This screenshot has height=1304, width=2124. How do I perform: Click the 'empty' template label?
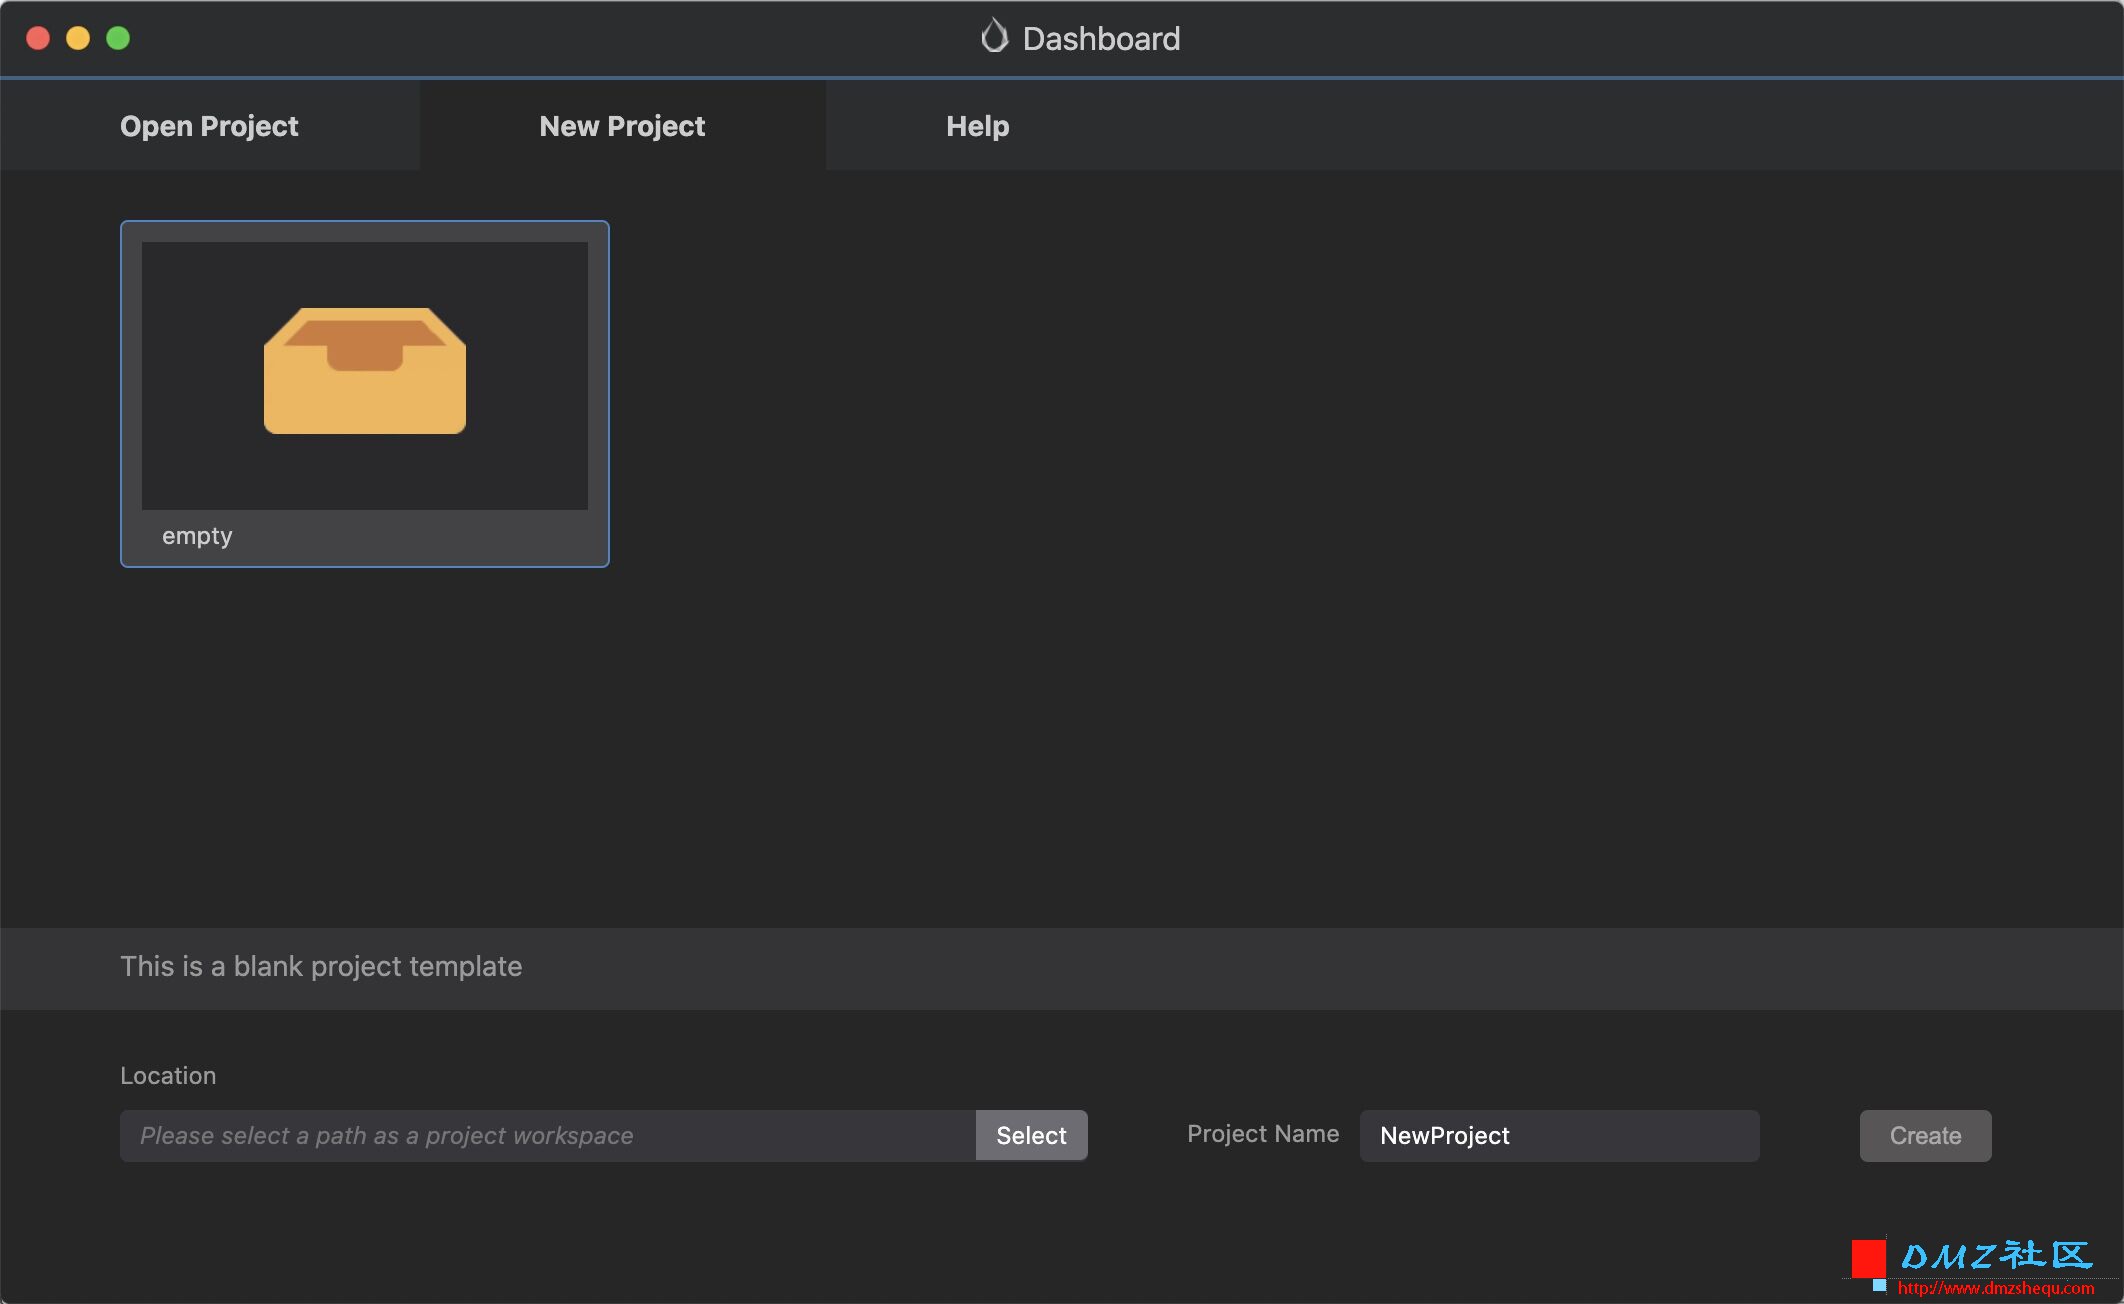pos(197,536)
